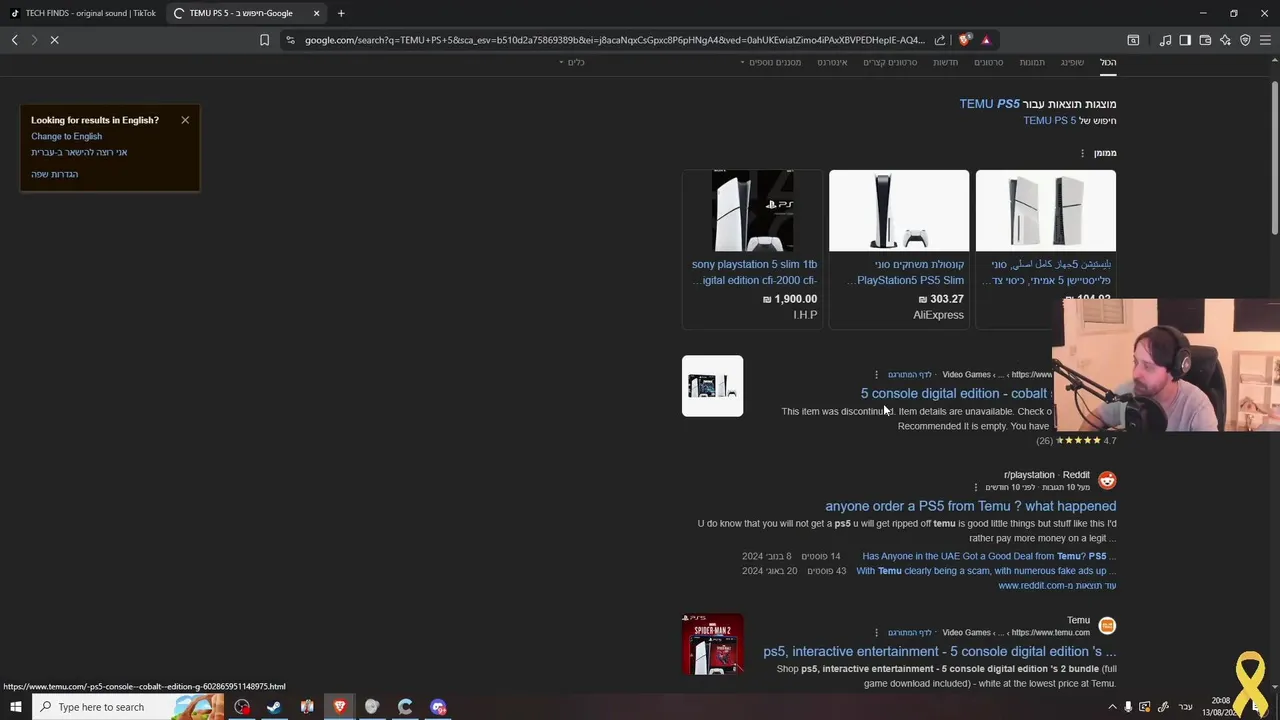Close the TEMU PS 5 Google tab

pos(317,13)
